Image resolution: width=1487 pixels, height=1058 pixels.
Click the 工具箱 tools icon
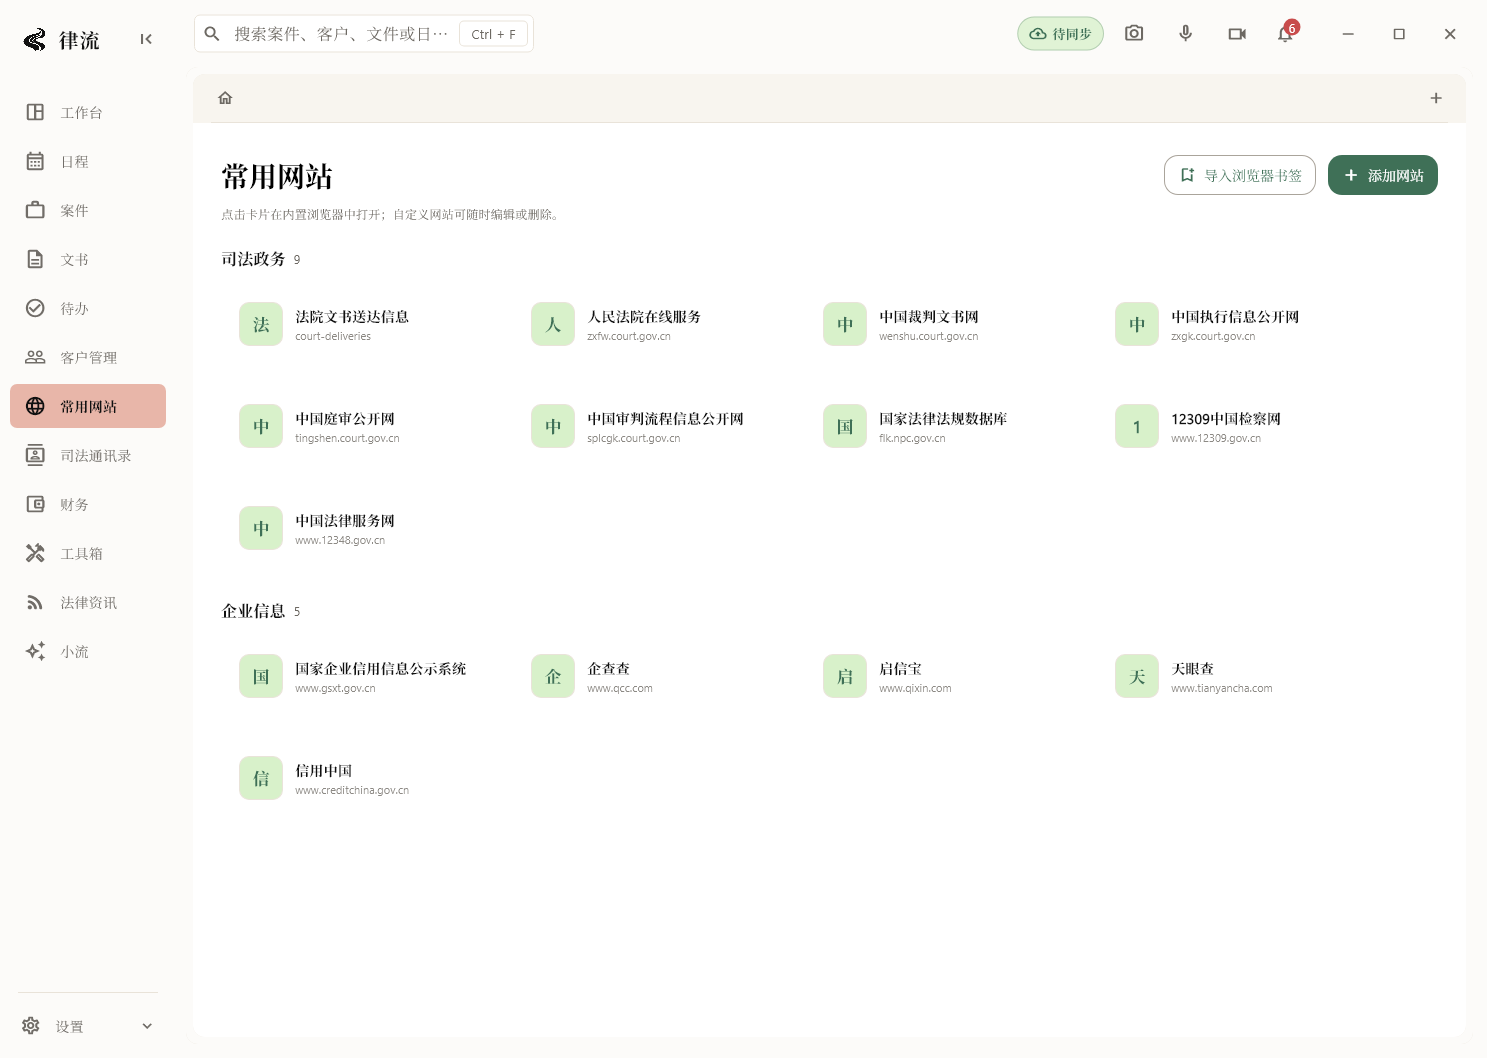pyautogui.click(x=35, y=553)
